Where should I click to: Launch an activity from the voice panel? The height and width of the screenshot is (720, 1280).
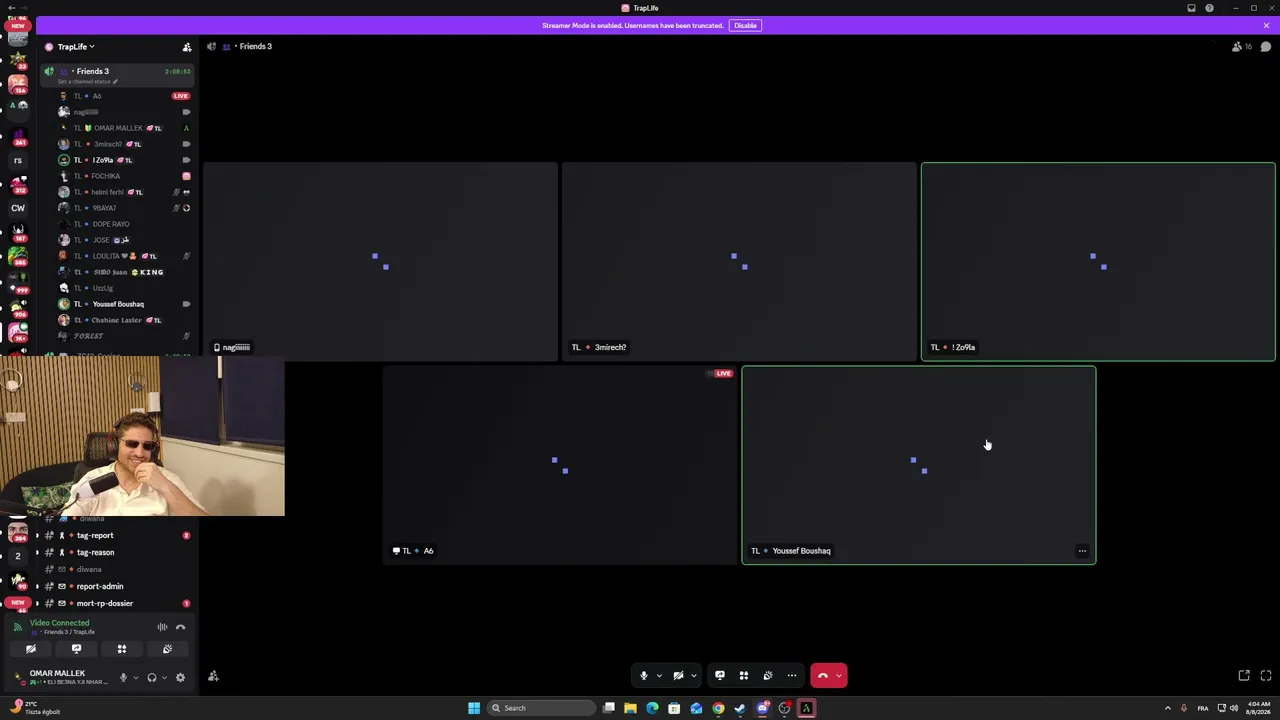pos(122,649)
